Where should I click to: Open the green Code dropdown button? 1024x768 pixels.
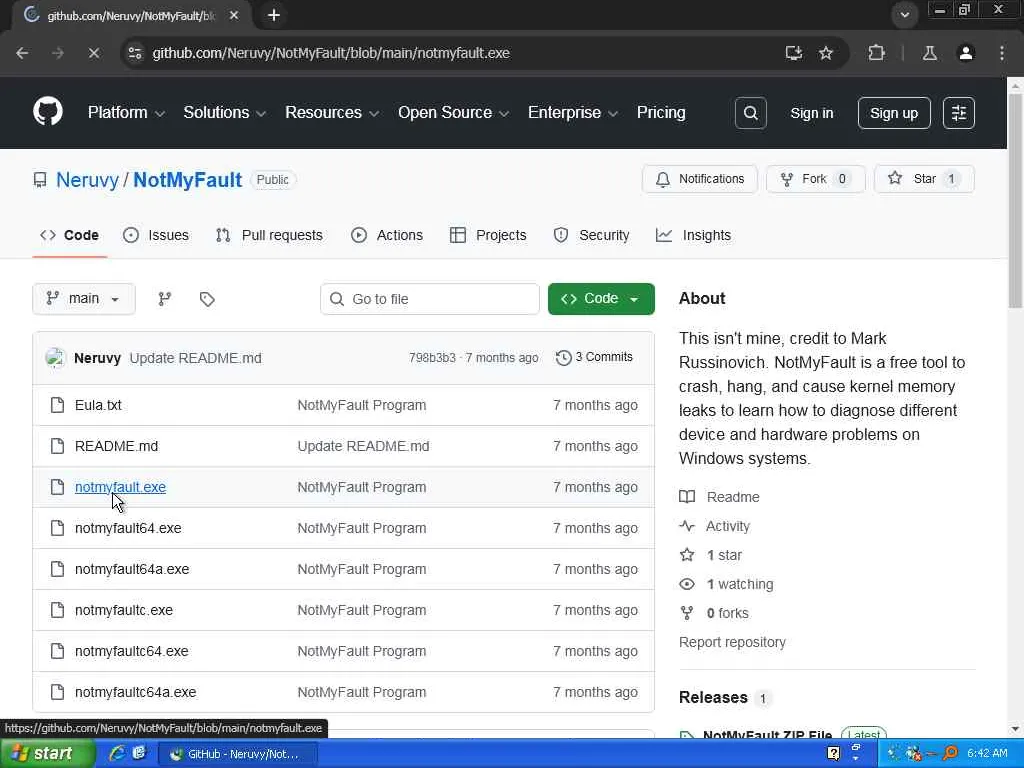601,299
